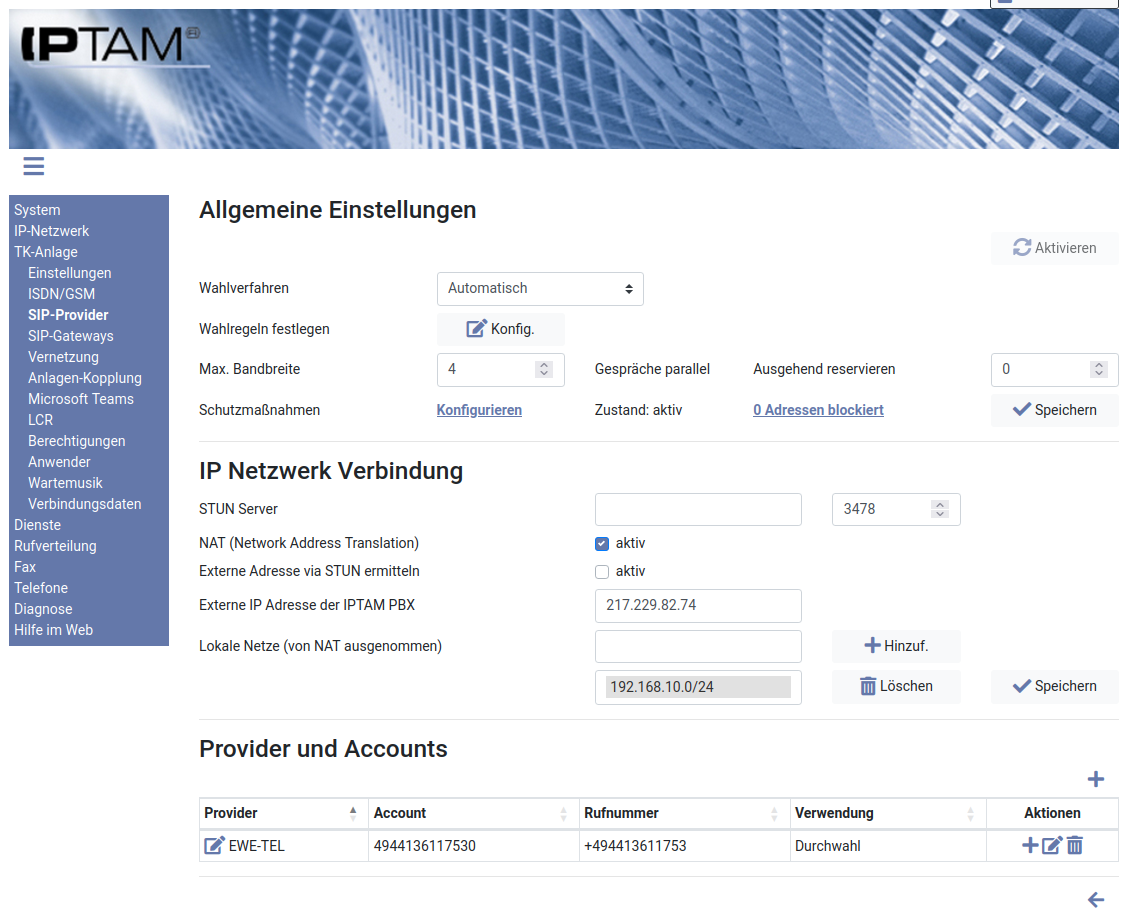Open Wahlverfahren Automatisch dropdown
1138x919 pixels.
(540, 288)
